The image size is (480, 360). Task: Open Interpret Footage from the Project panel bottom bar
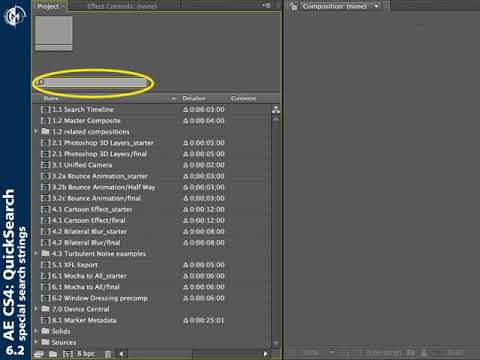pos(39,354)
